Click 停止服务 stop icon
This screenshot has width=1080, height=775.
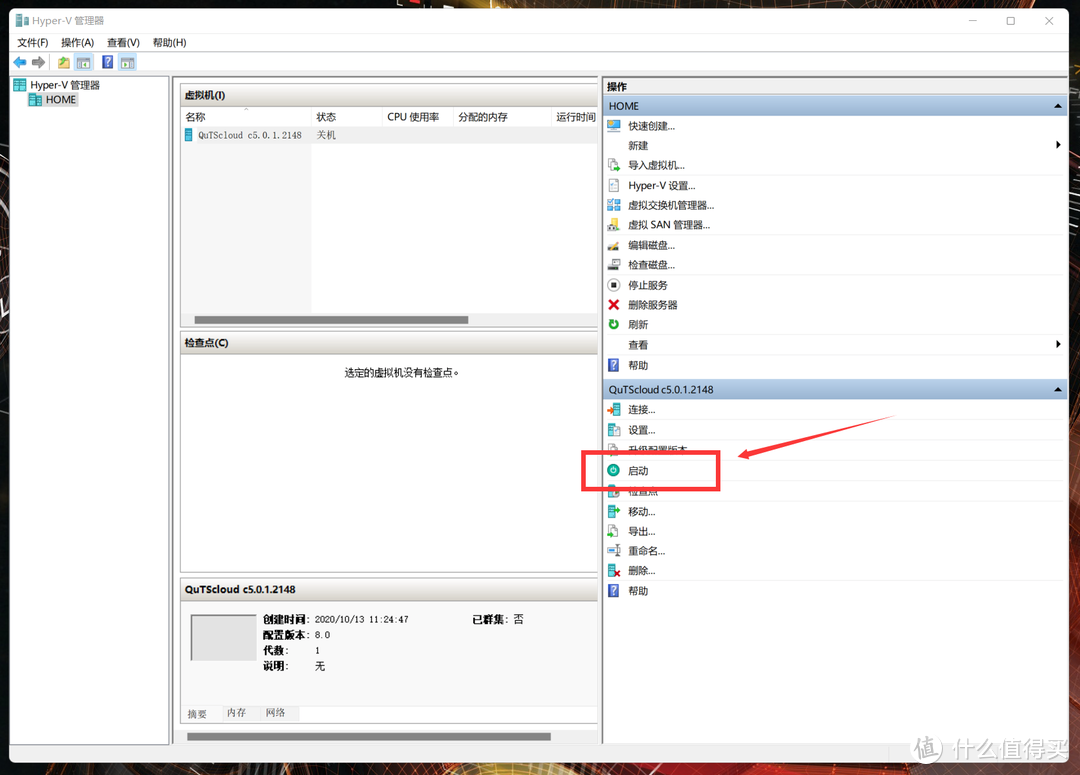pos(614,285)
